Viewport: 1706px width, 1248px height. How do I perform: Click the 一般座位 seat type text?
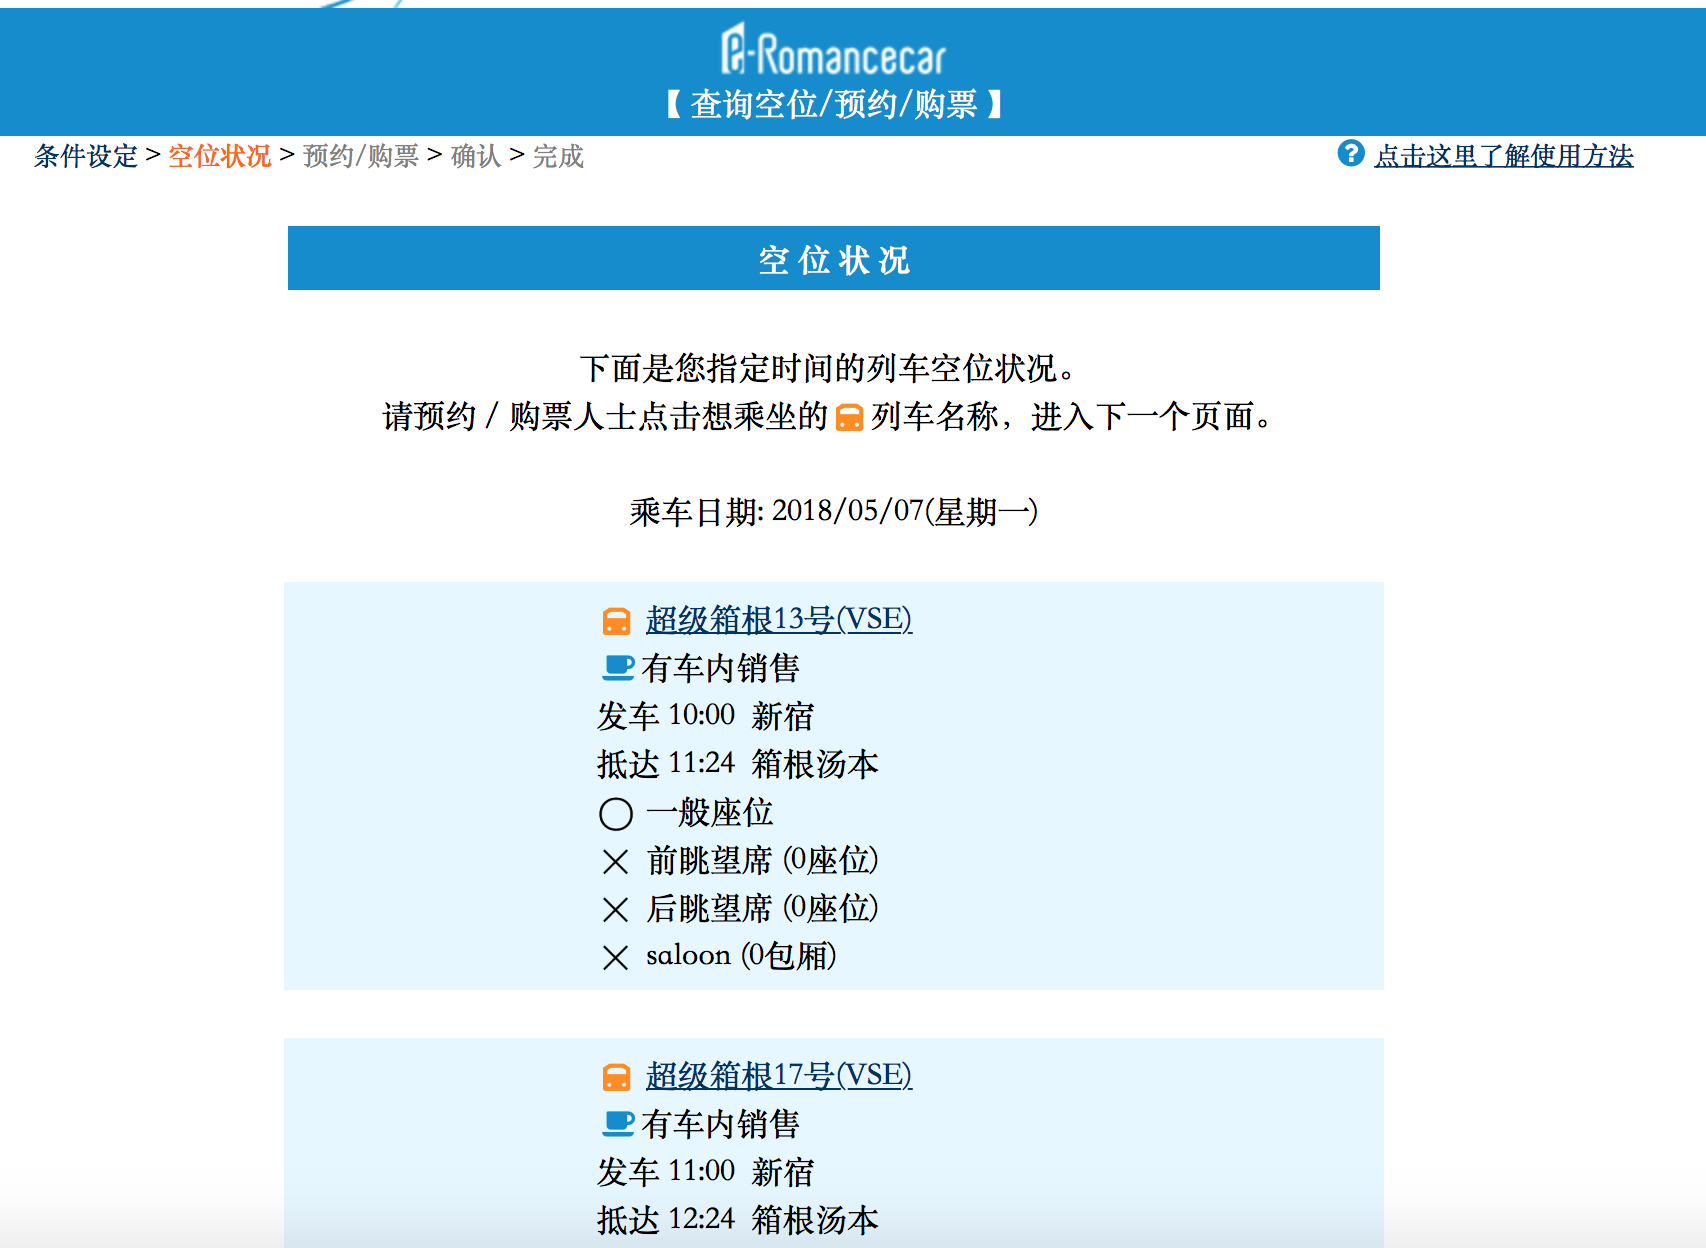click(710, 812)
